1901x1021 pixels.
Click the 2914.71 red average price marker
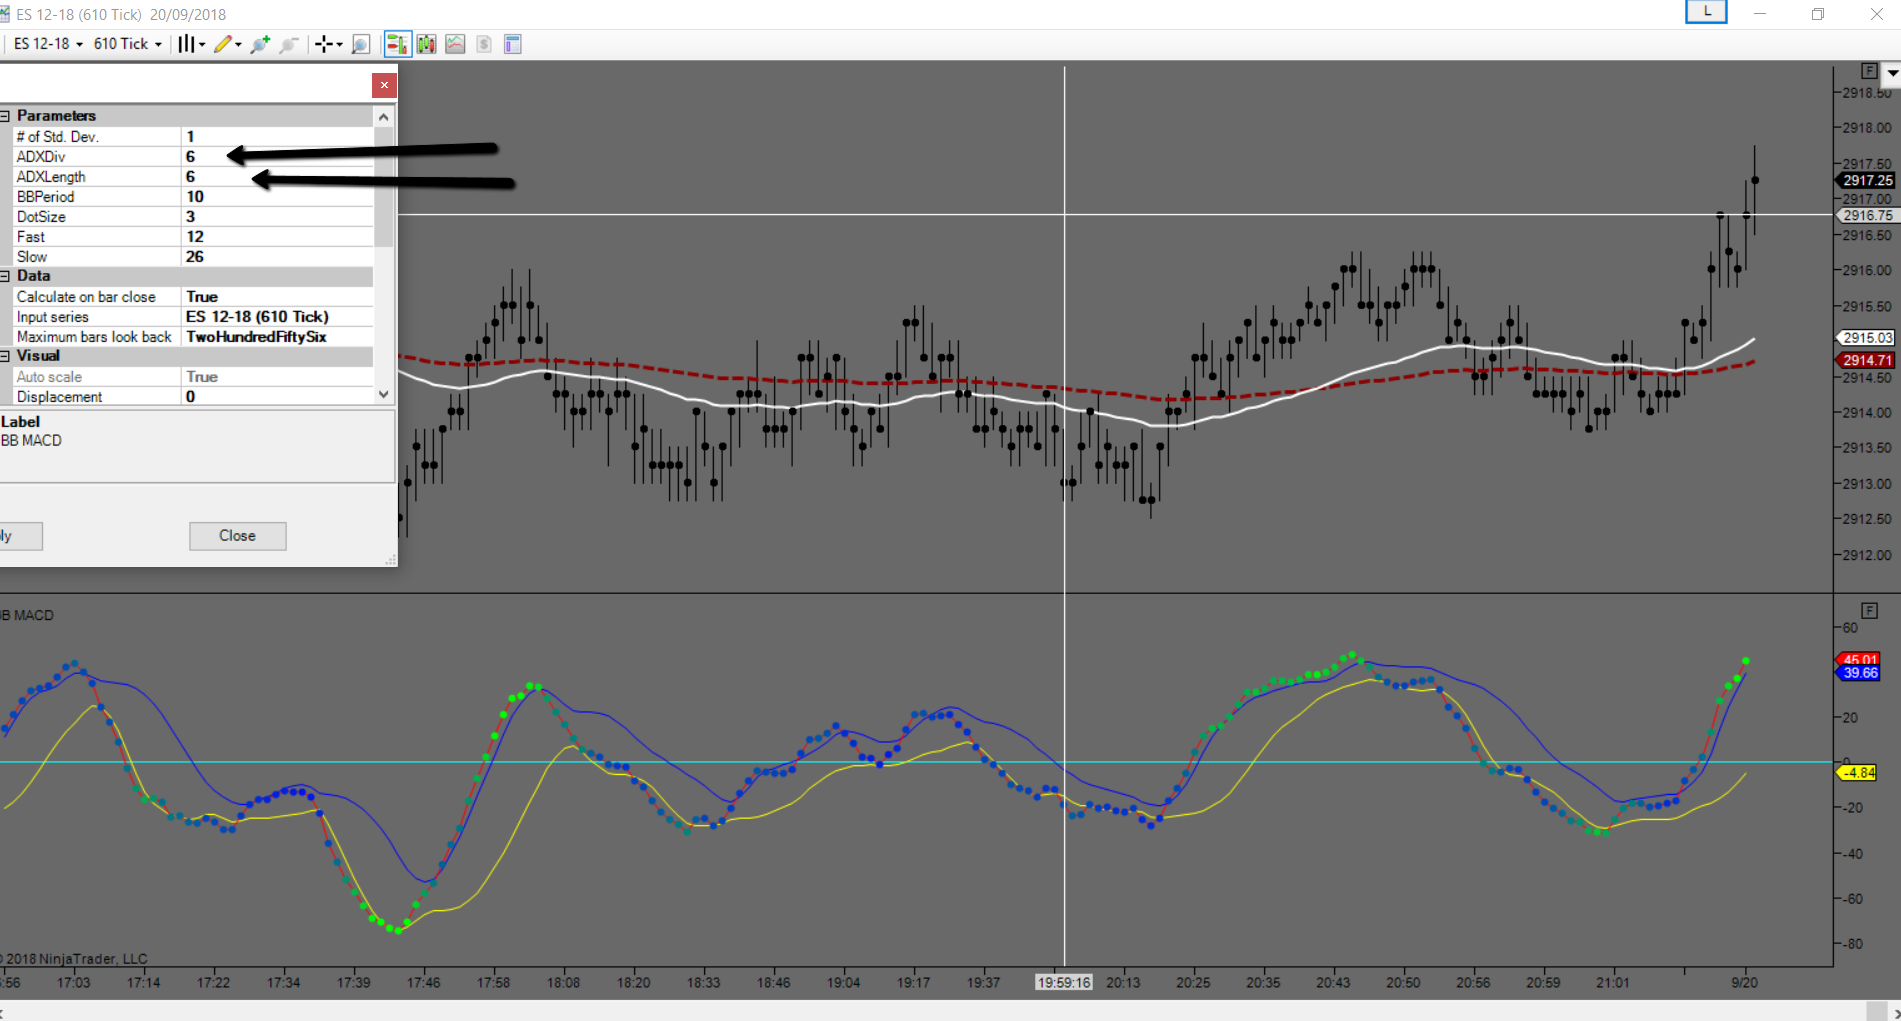tap(1865, 360)
